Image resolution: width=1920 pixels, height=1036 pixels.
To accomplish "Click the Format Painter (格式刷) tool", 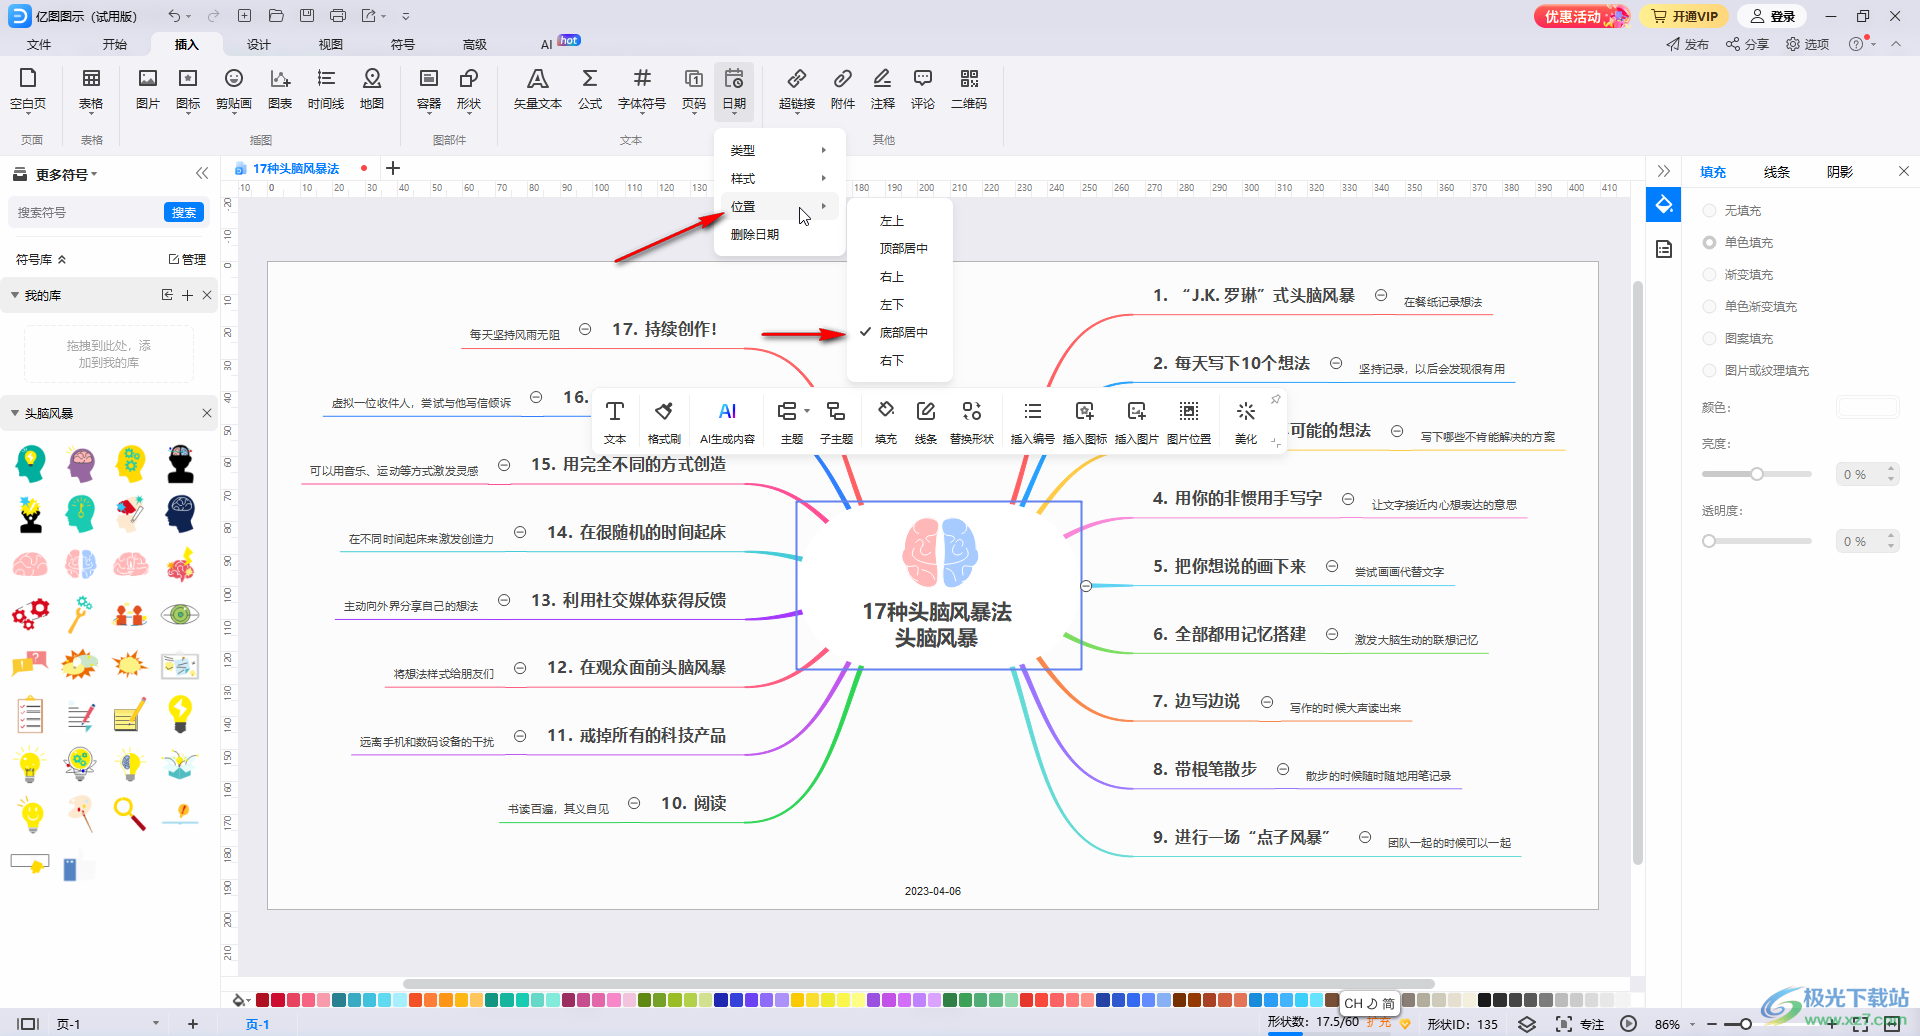I will (x=664, y=422).
